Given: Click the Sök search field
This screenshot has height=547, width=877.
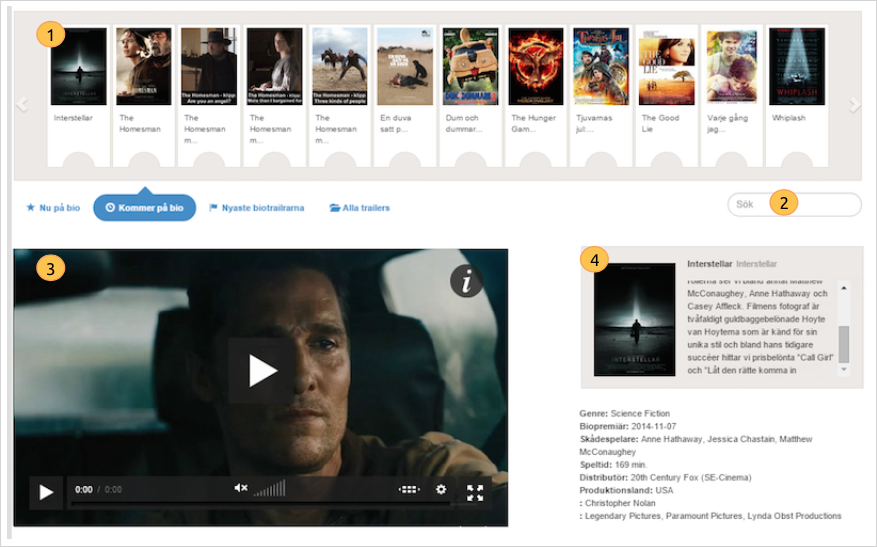Looking at the screenshot, I should 794,204.
